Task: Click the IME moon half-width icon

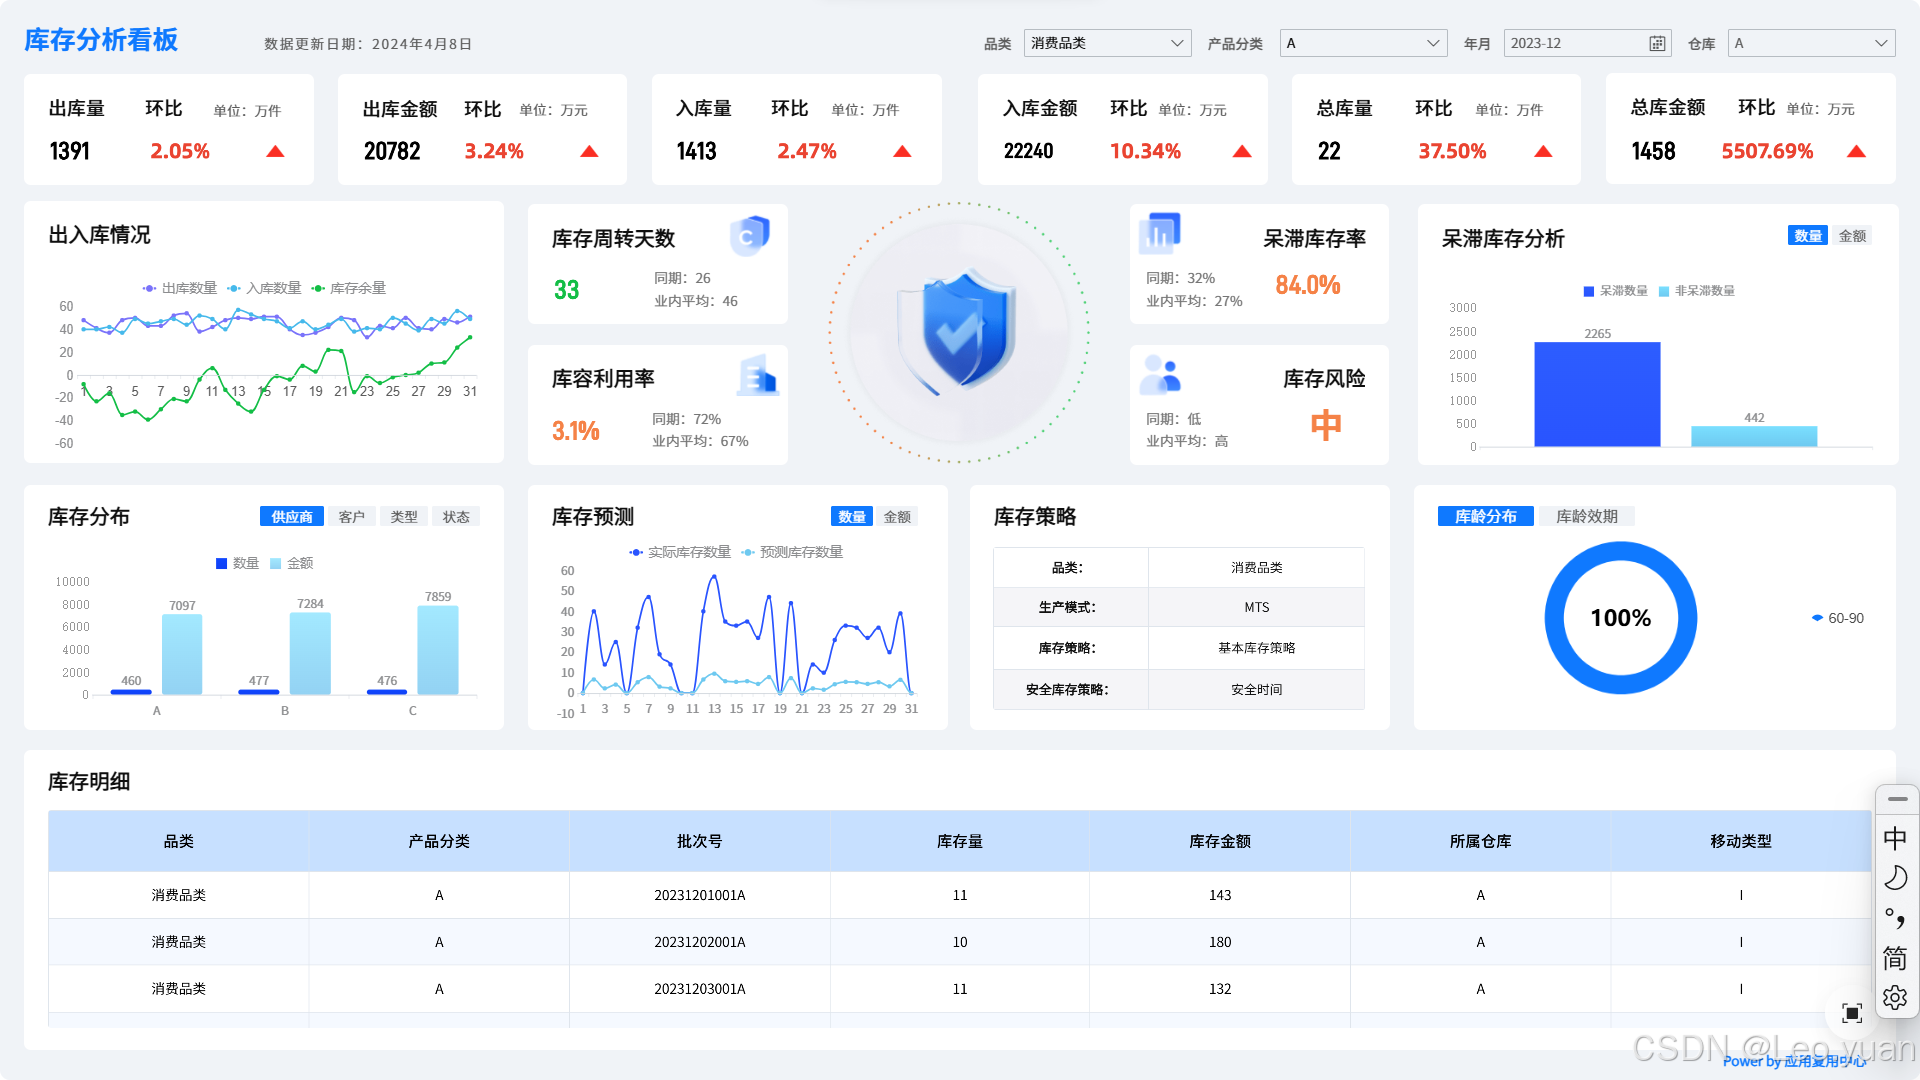Action: [x=1895, y=878]
